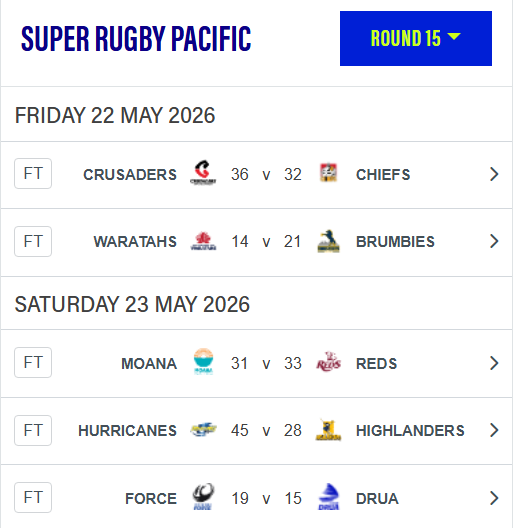Click FT badge on Waratahs match

pos(33,241)
